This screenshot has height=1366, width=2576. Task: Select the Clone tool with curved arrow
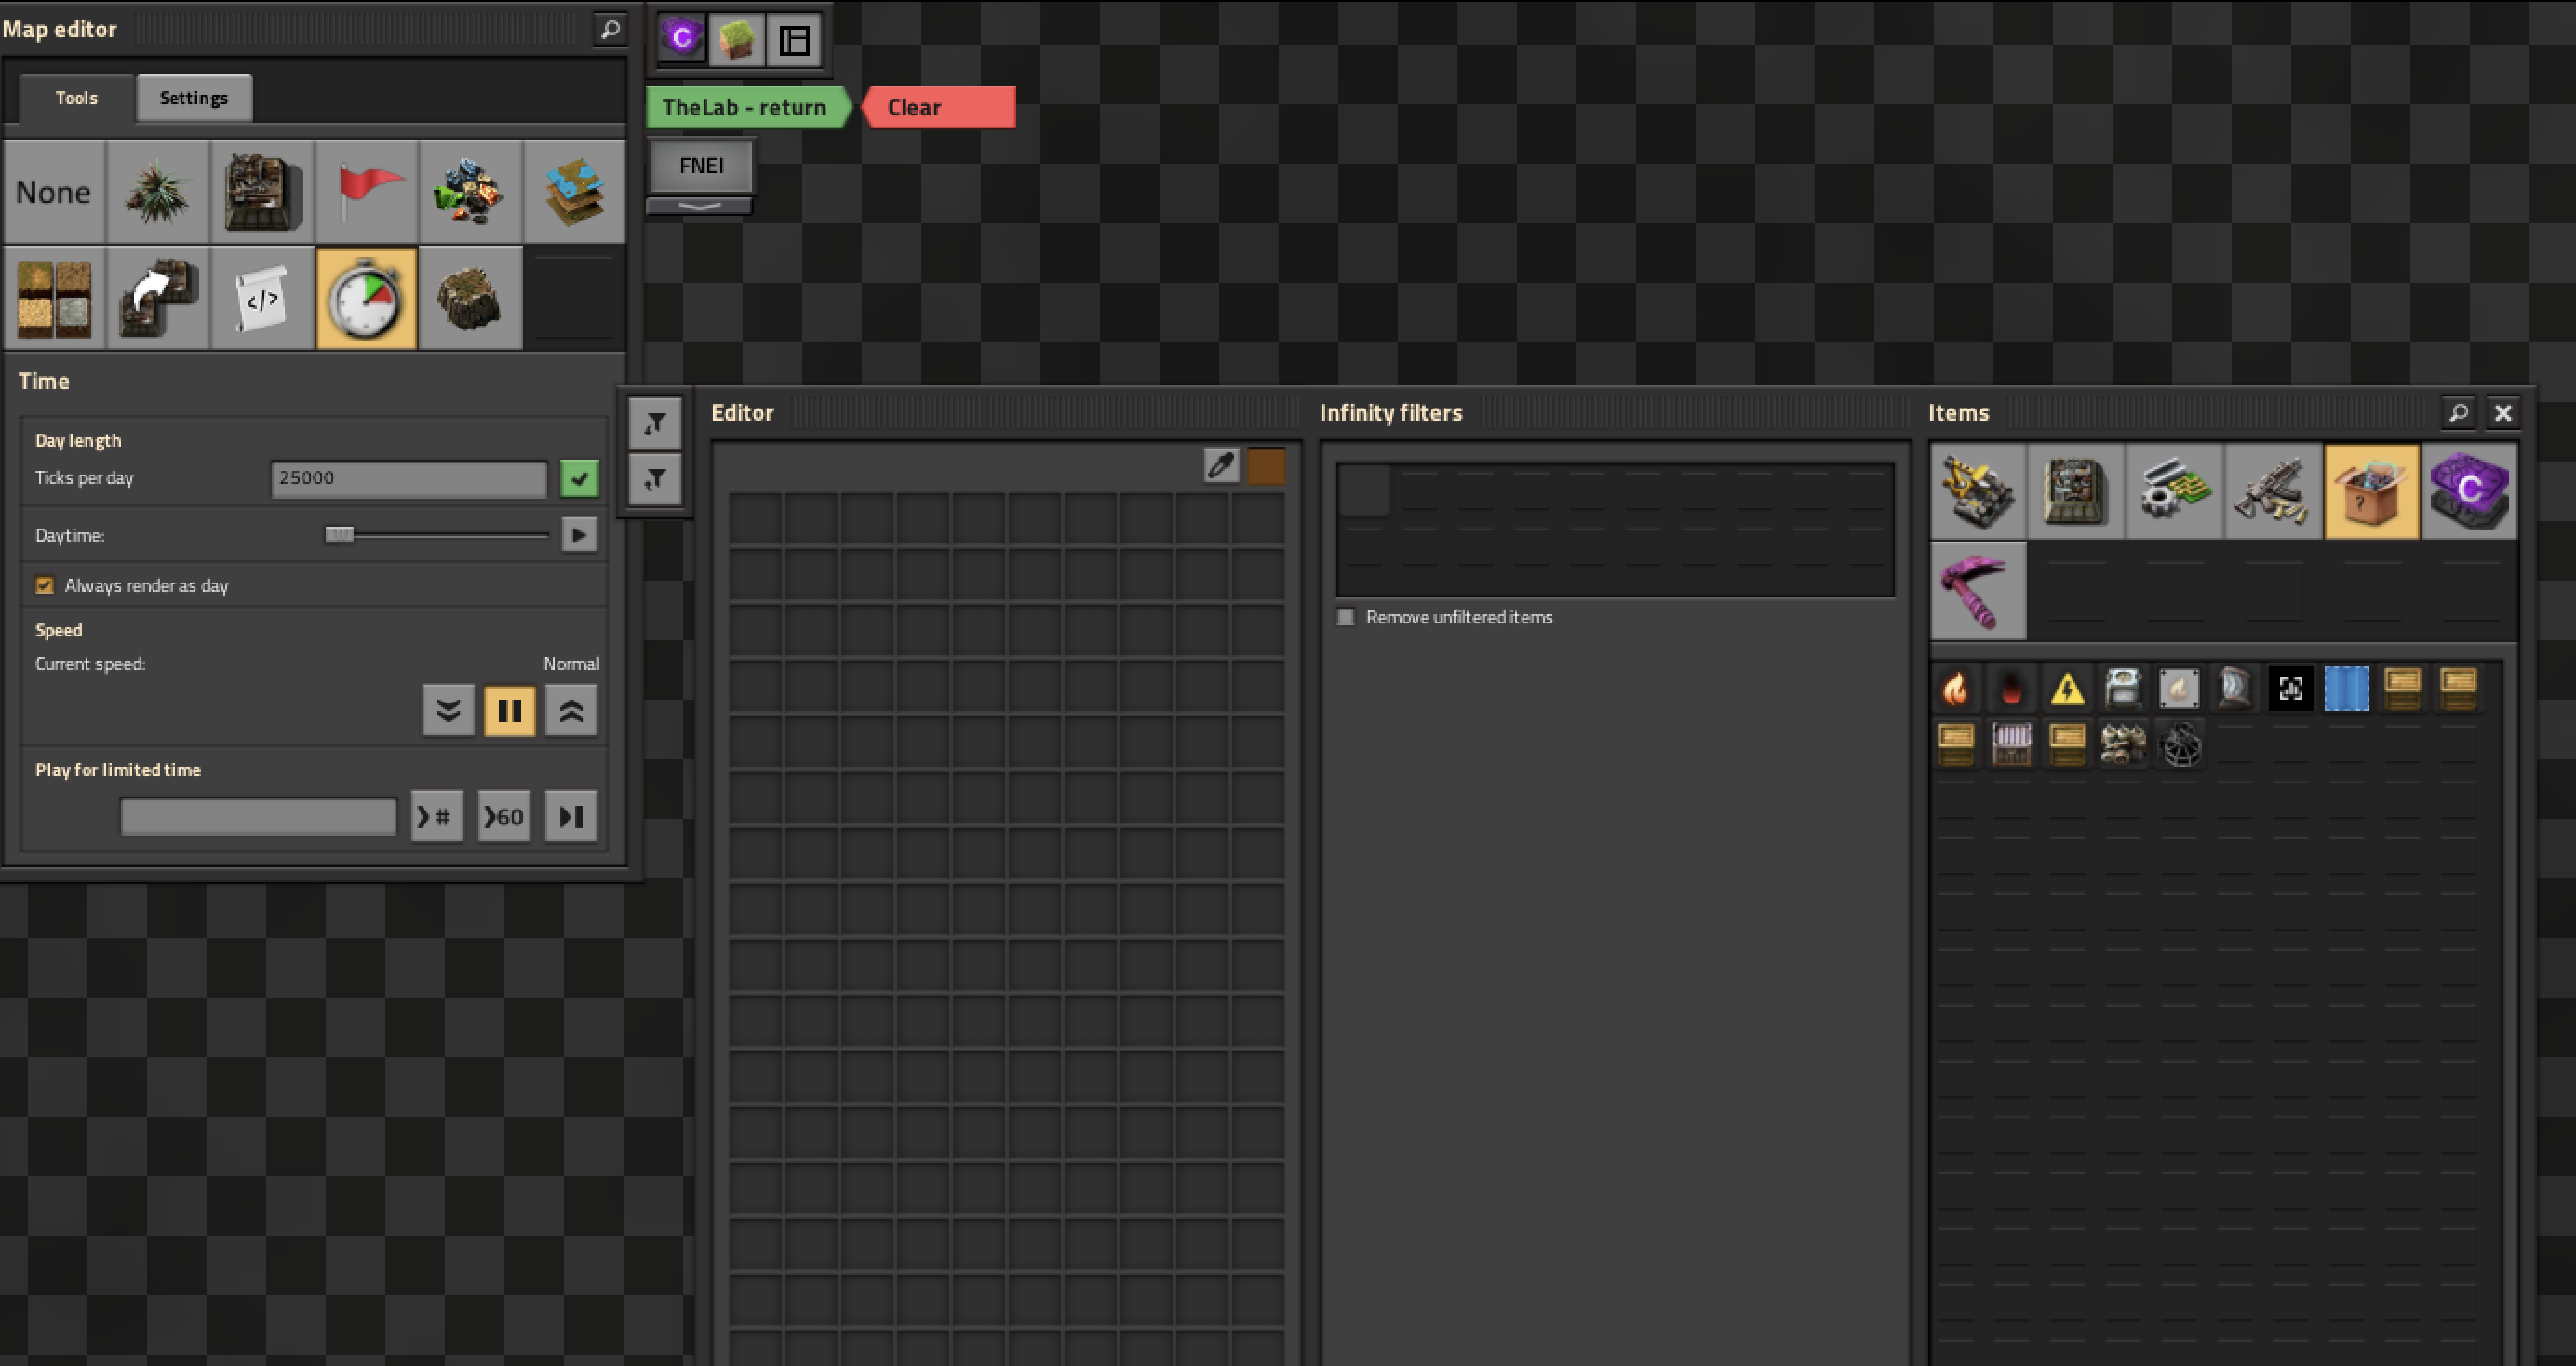158,298
